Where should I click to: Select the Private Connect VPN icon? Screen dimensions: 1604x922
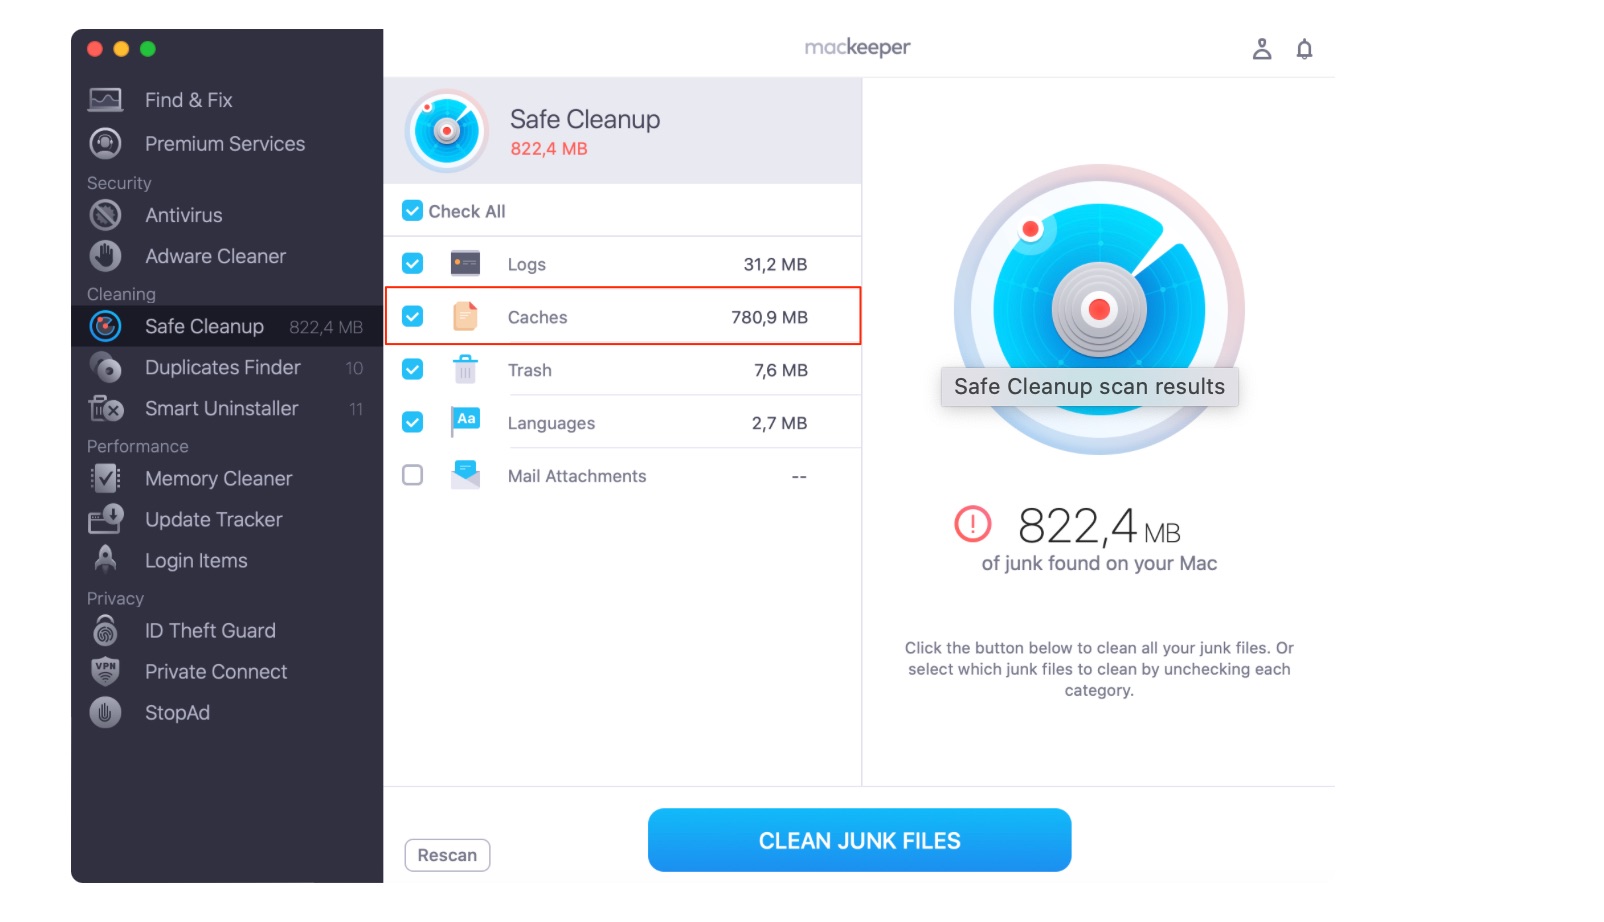[x=105, y=671]
